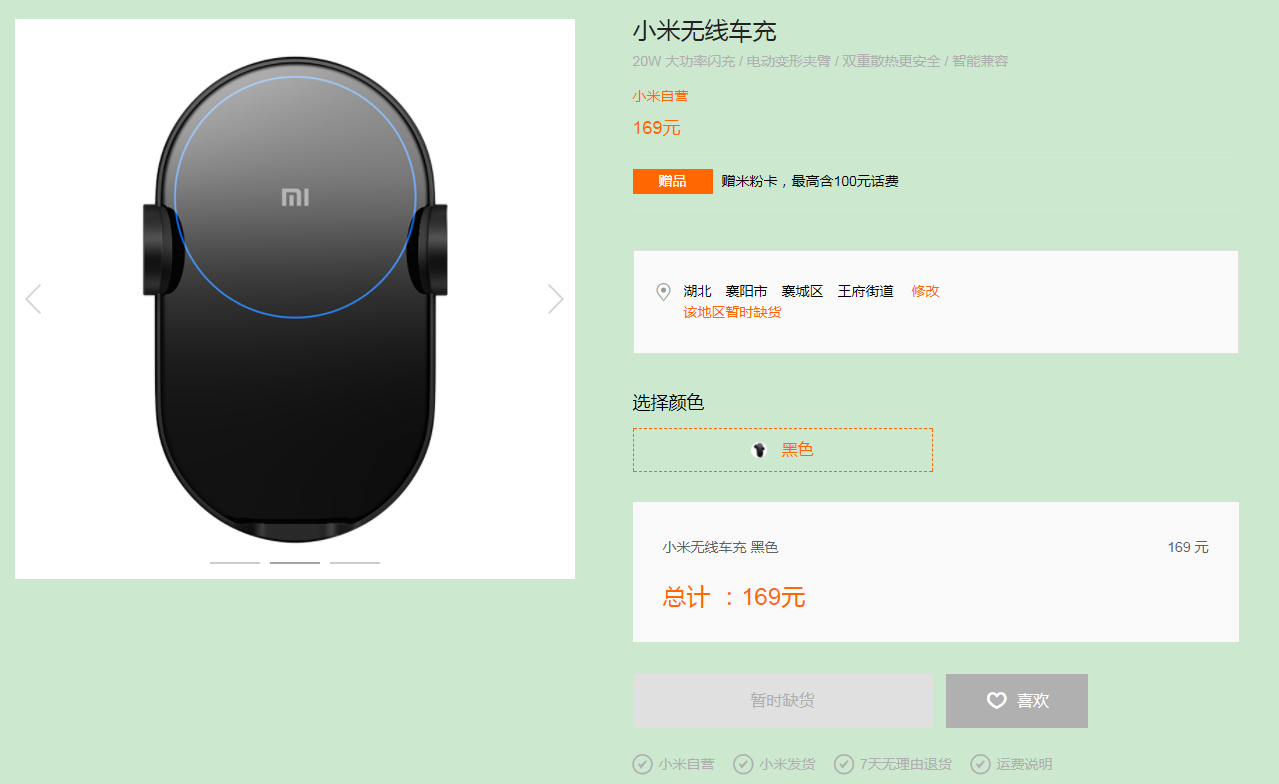
Task: Click the heart icon on the 喜欢 button
Action: coord(996,701)
